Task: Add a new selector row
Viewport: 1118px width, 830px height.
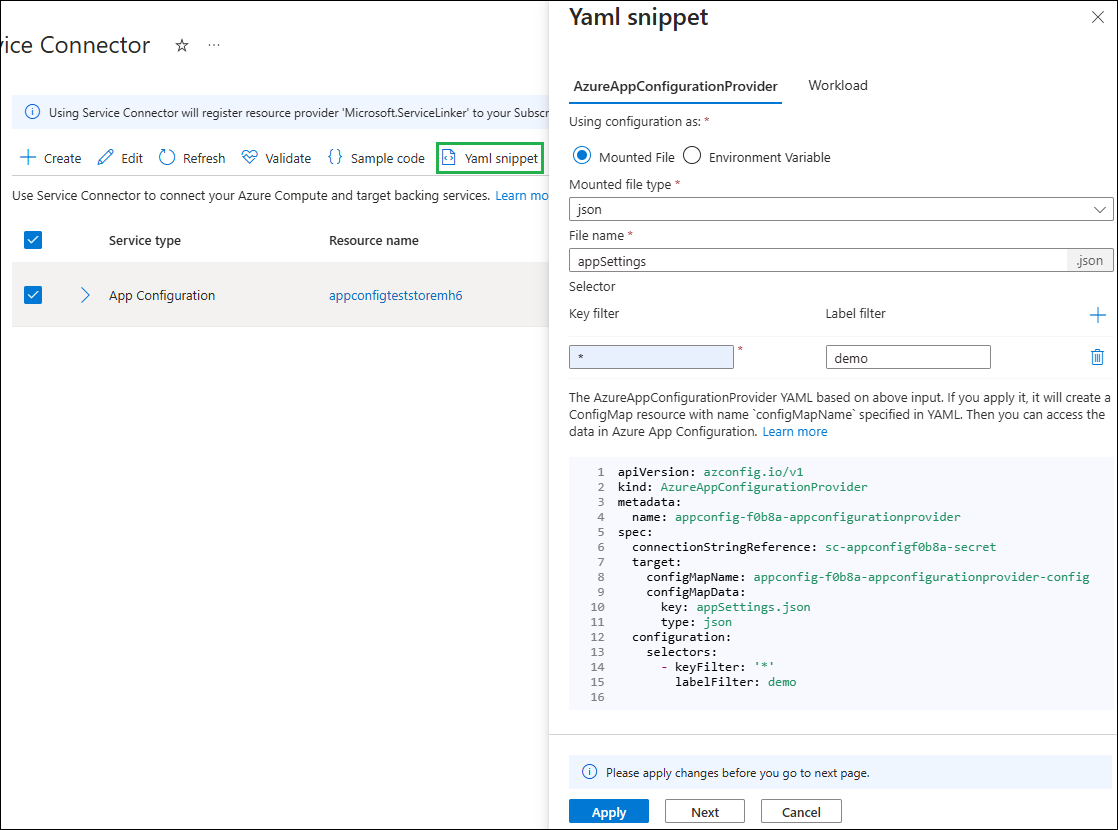Action: pyautogui.click(x=1097, y=314)
